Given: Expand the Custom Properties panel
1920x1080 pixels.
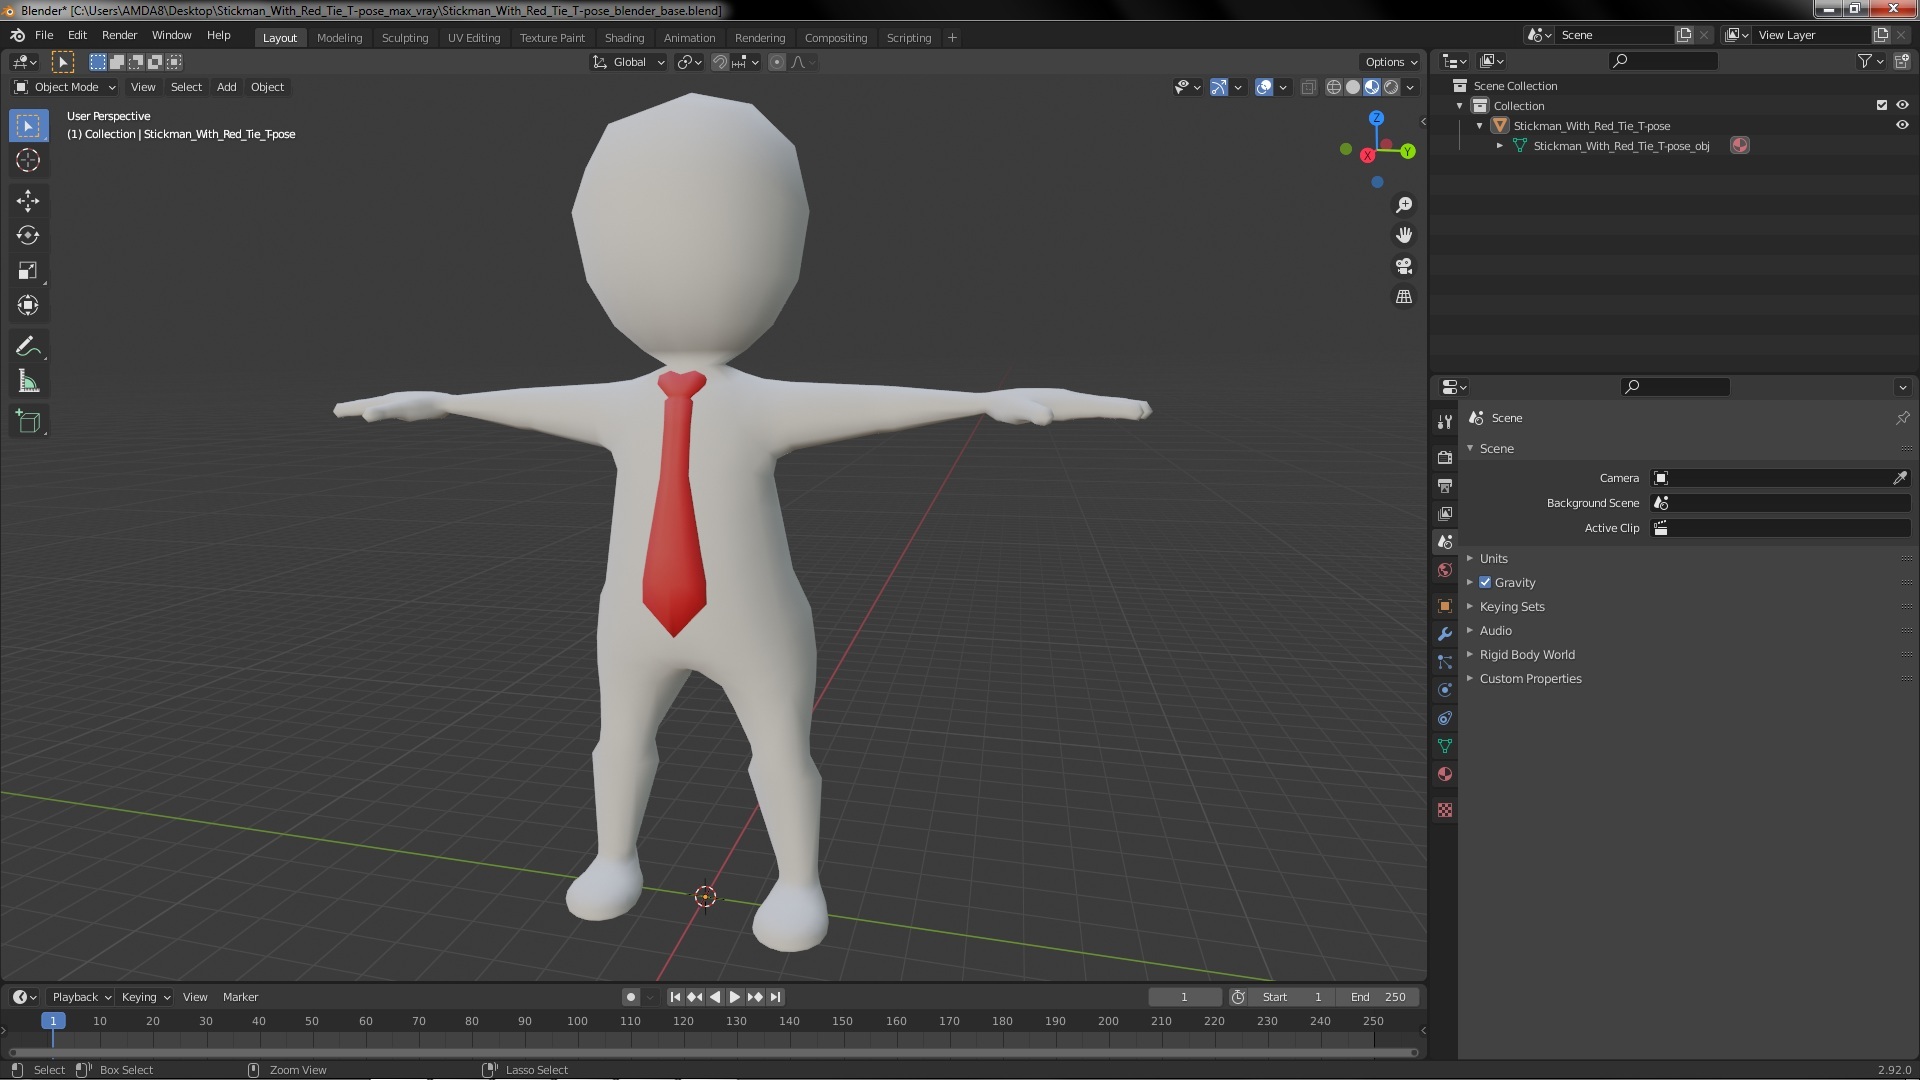Looking at the screenshot, I should tap(1530, 679).
